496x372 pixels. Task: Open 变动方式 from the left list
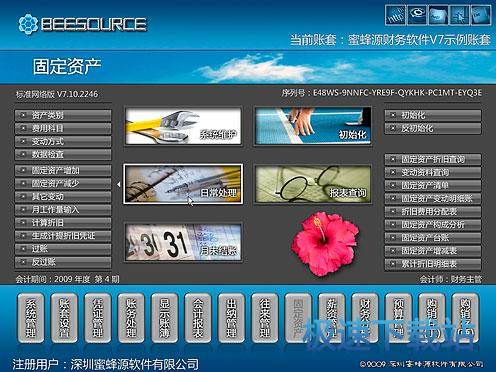63,141
